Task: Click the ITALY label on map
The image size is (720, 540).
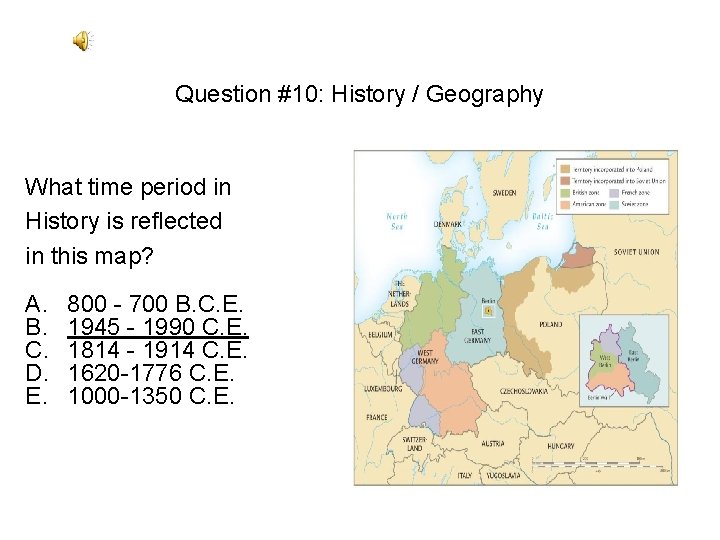Action: click(x=464, y=475)
